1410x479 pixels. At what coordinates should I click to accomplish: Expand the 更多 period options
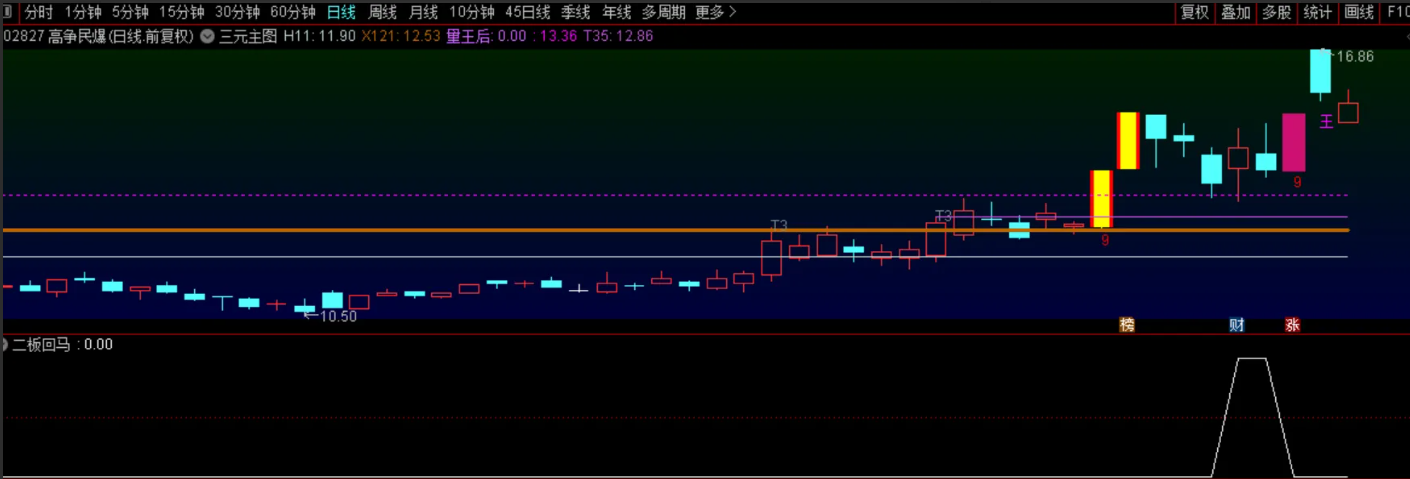tap(715, 12)
